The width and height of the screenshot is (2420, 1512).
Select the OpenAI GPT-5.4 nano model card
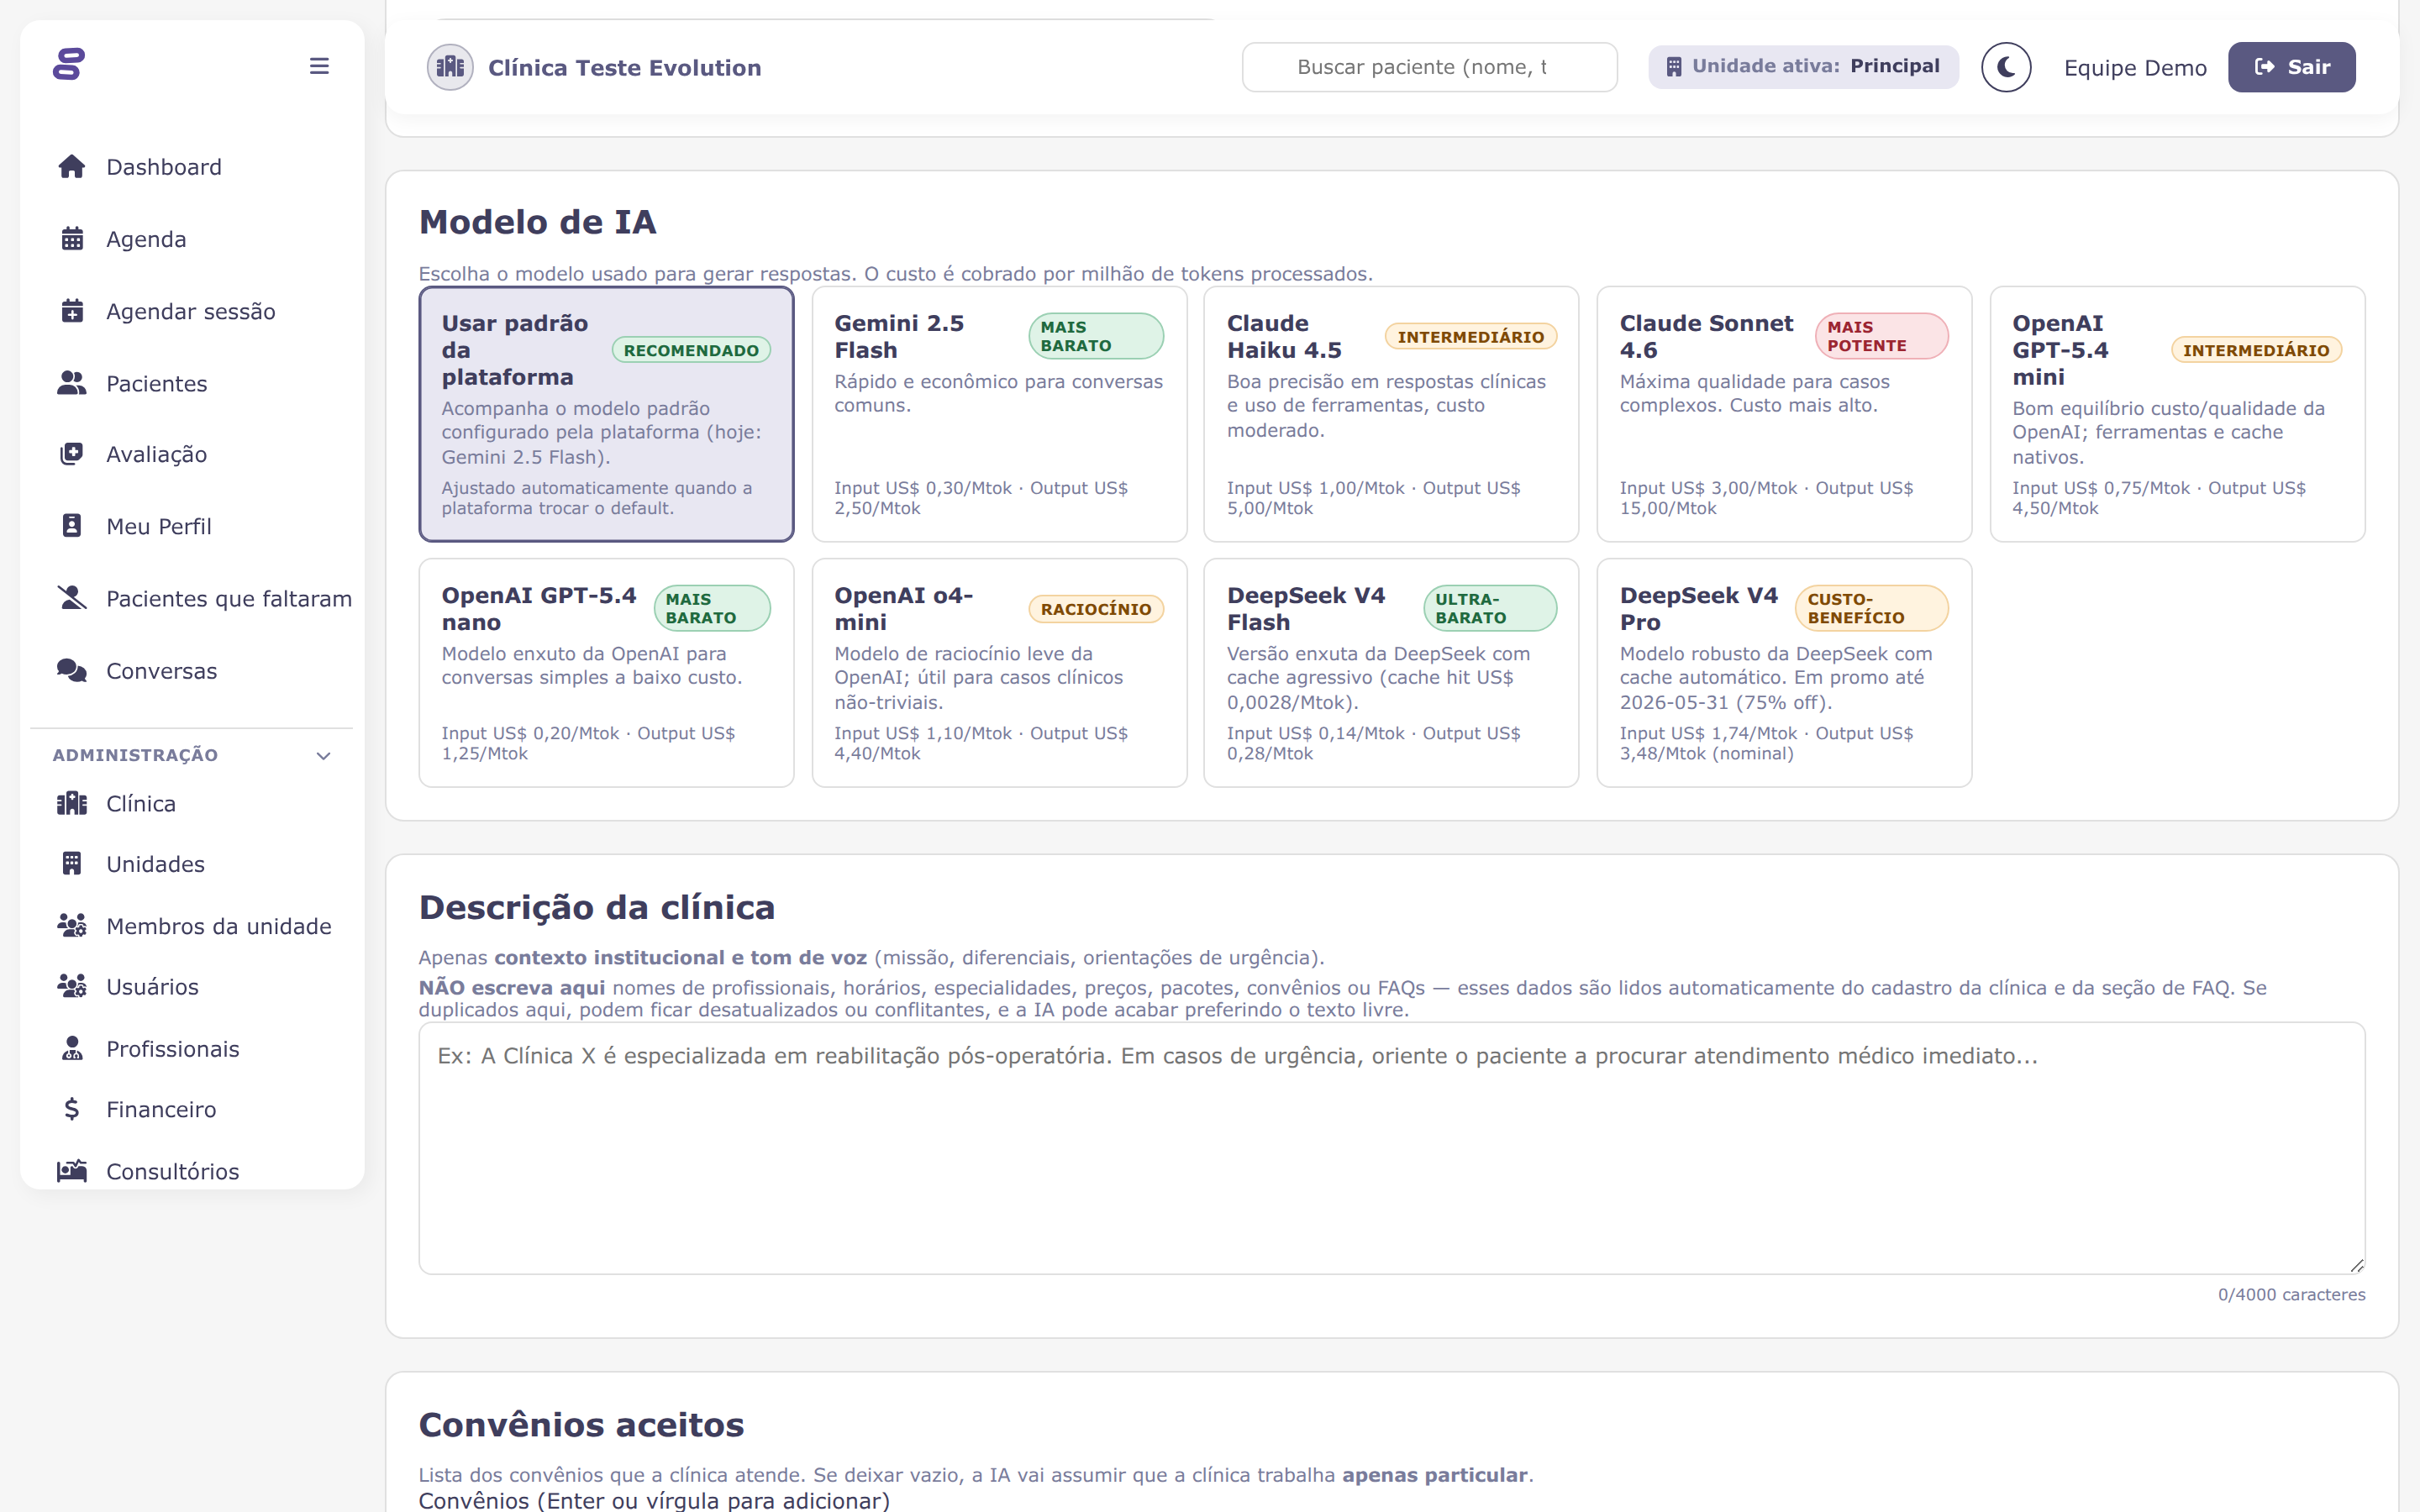tap(606, 673)
